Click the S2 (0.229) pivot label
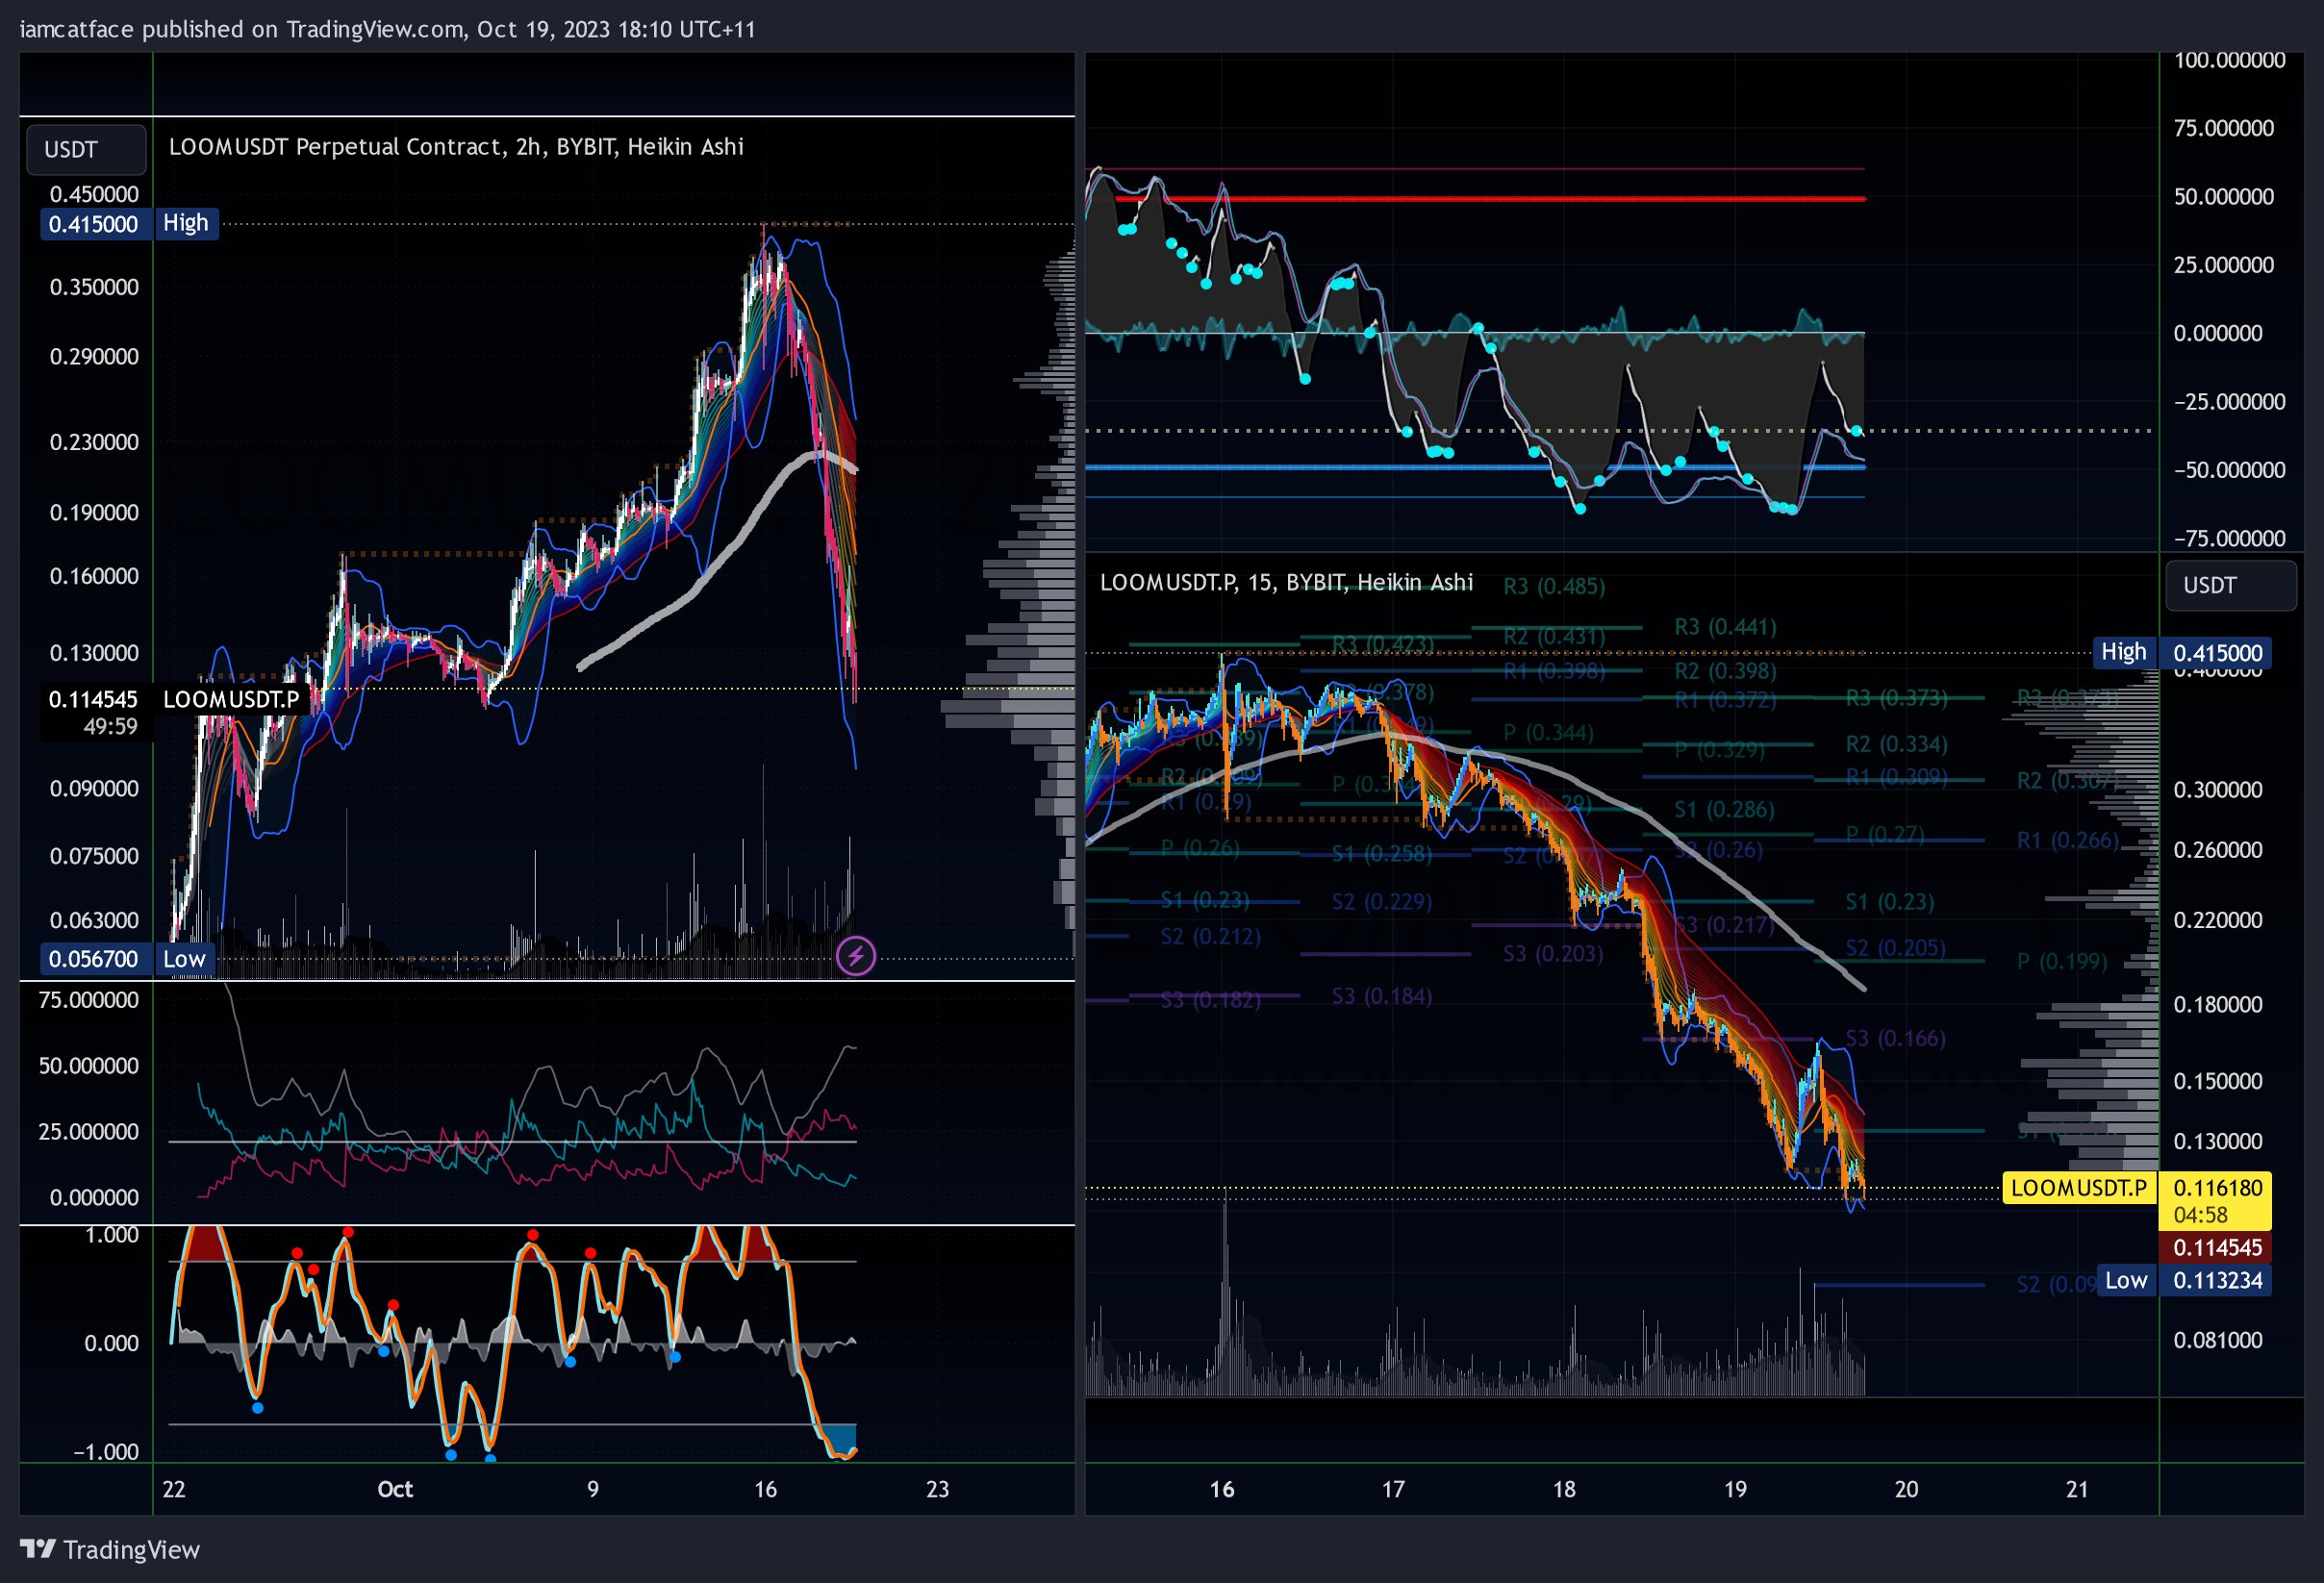This screenshot has height=1583, width=2324. click(x=1382, y=902)
